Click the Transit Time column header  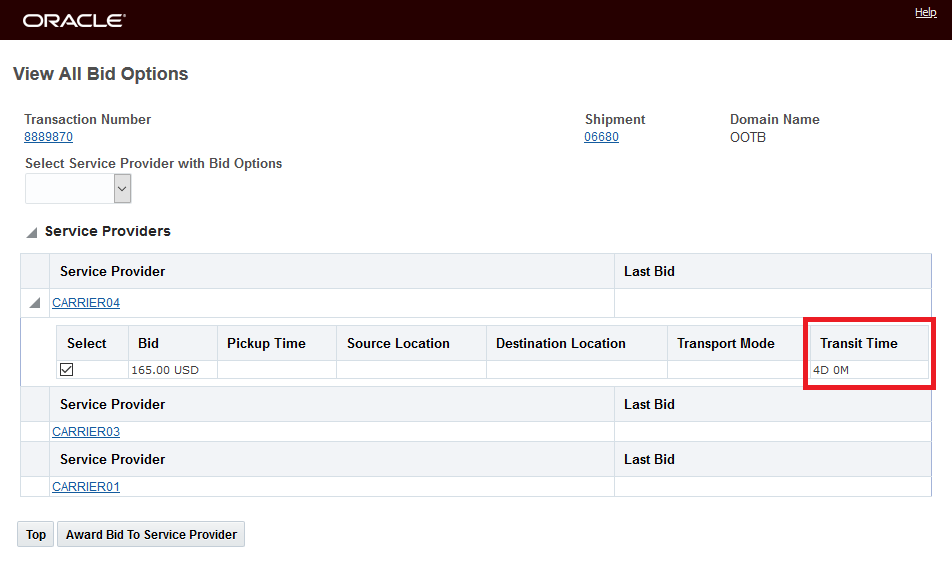pyautogui.click(x=858, y=343)
